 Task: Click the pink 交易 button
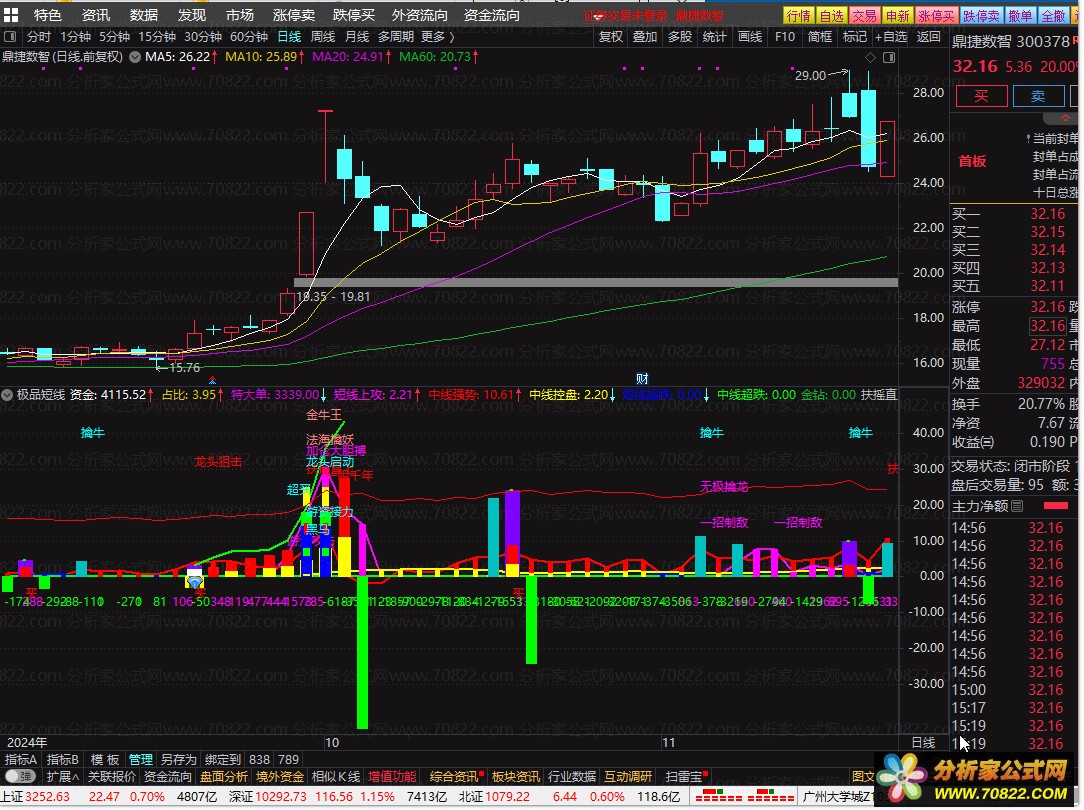coord(864,15)
